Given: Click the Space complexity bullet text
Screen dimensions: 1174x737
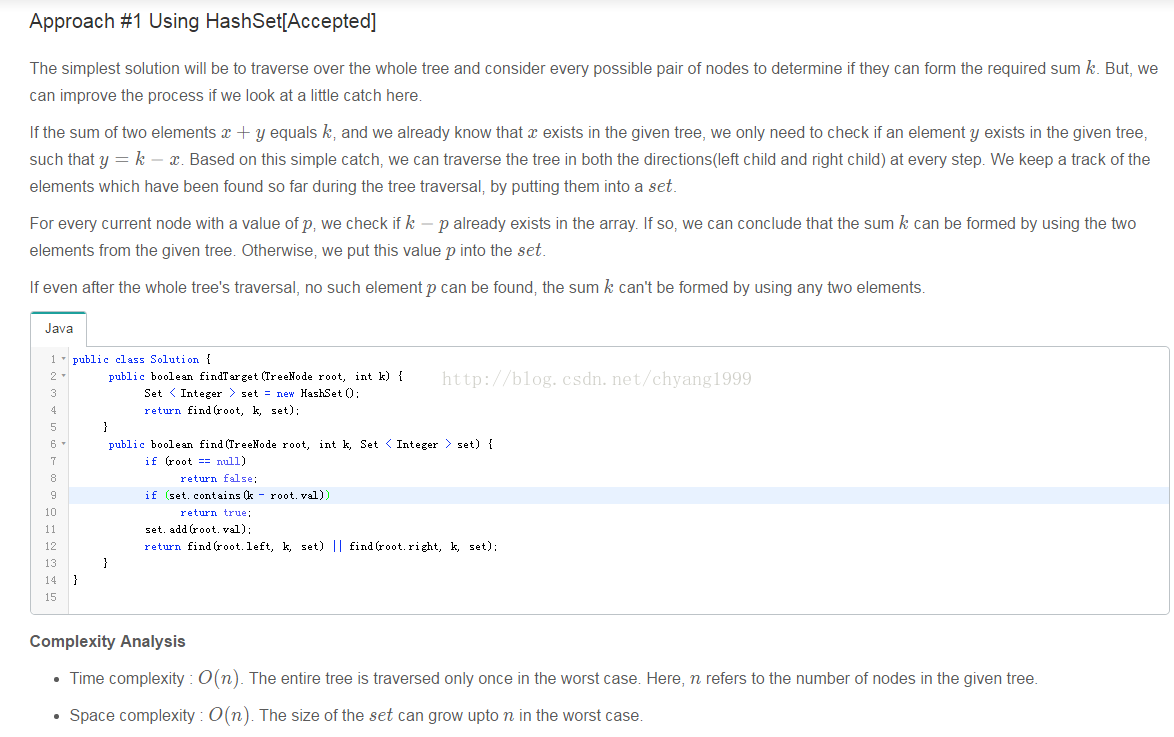Looking at the screenshot, I should click(356, 715).
